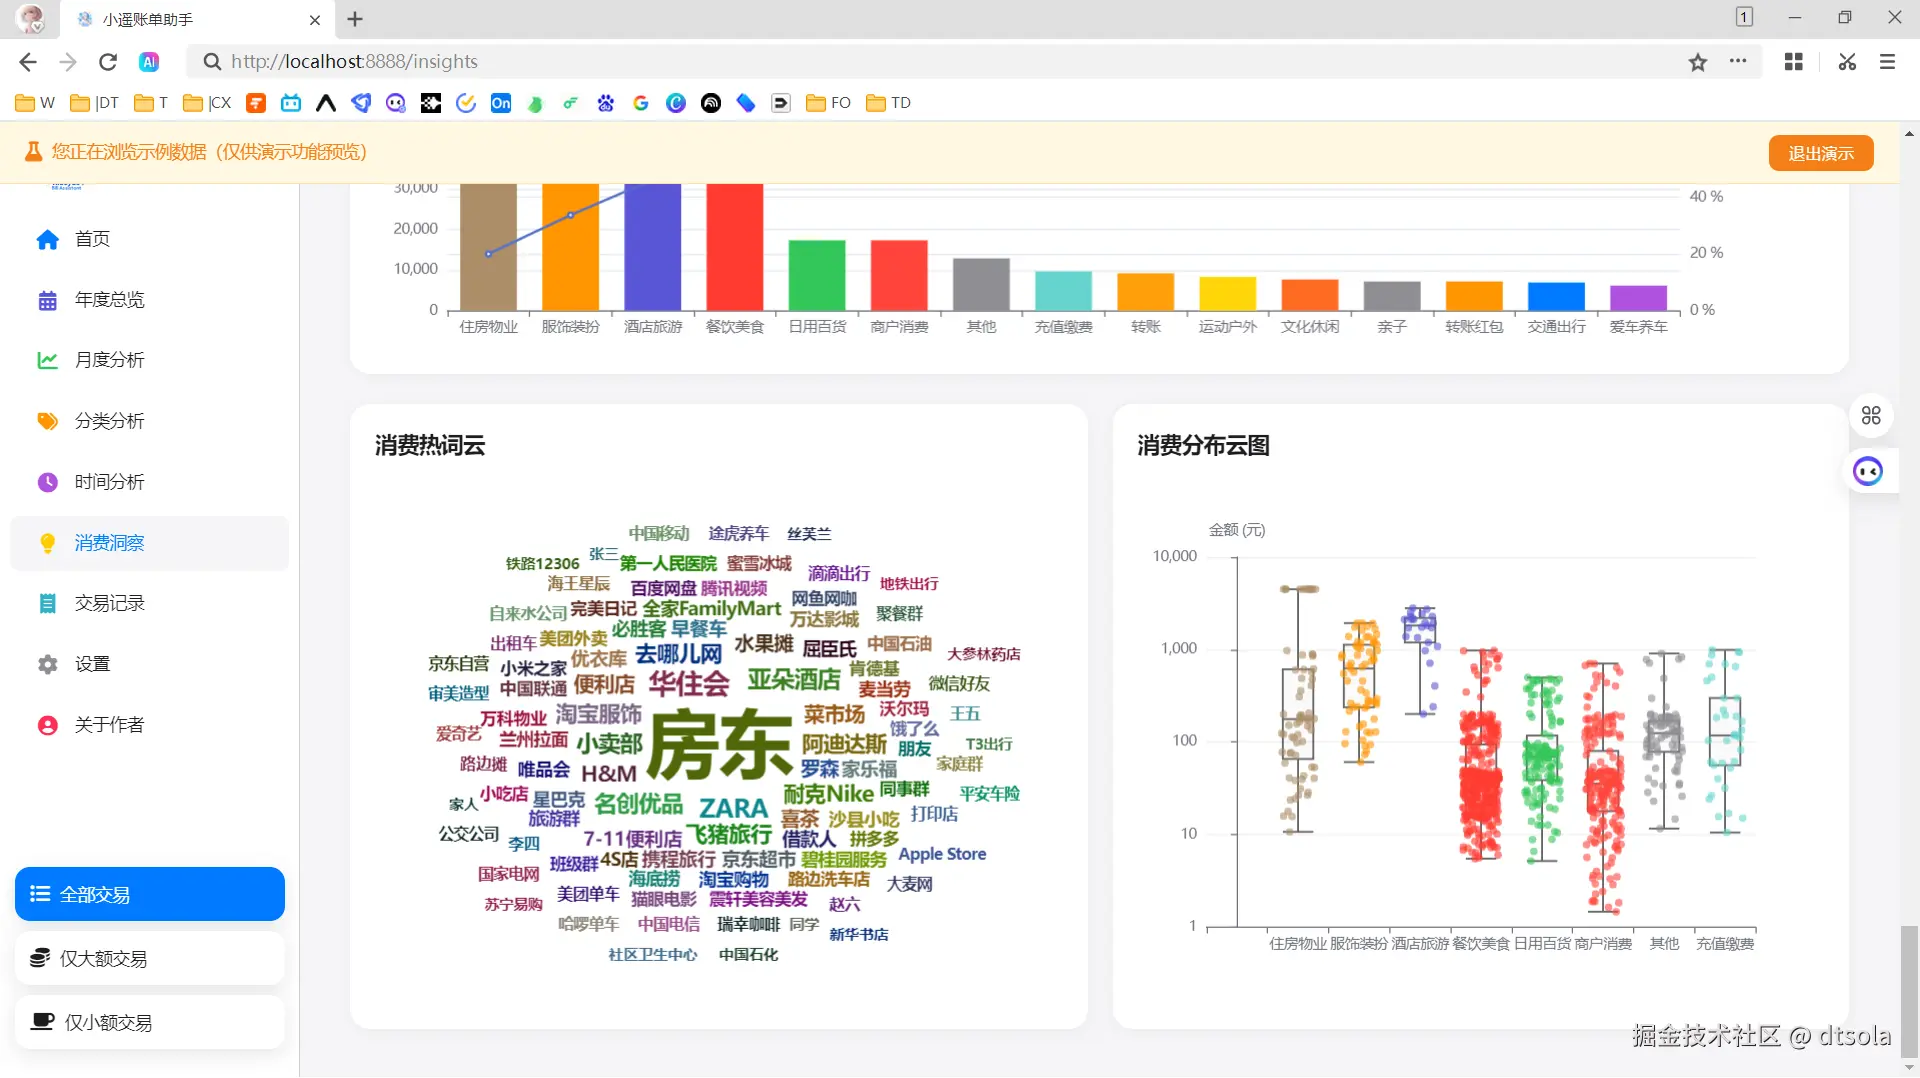Click the 日用百货 green bar
The height and width of the screenshot is (1078, 1920).
pyautogui.click(x=817, y=275)
